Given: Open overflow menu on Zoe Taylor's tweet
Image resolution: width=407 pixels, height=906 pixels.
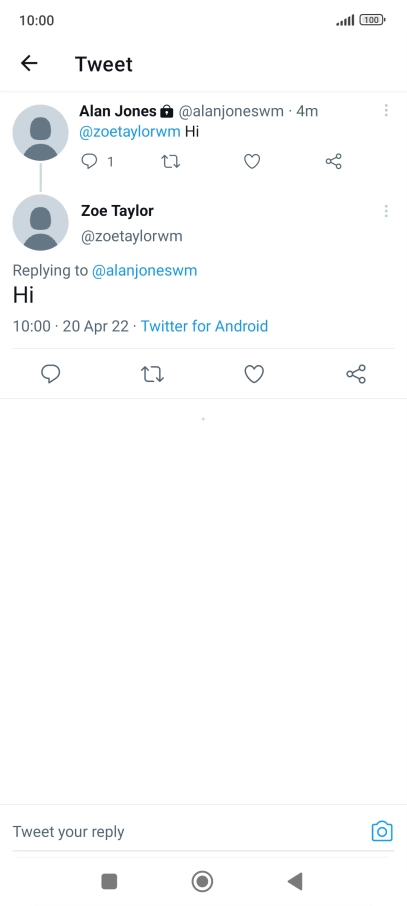Looking at the screenshot, I should tap(386, 211).
